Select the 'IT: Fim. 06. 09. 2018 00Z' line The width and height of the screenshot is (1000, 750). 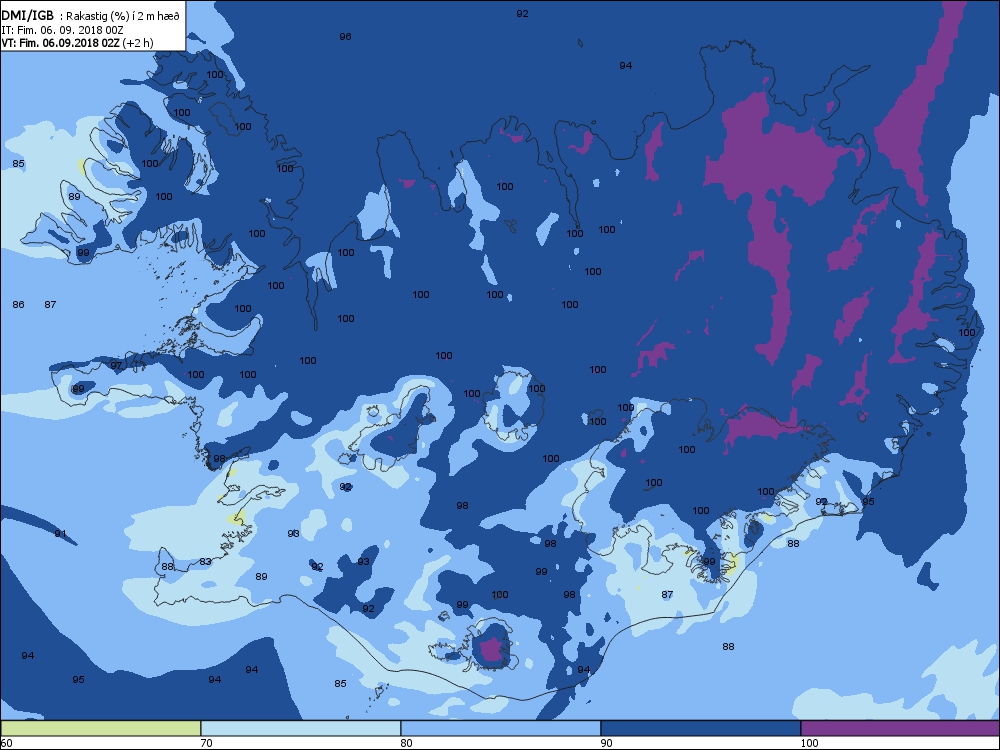(62, 30)
